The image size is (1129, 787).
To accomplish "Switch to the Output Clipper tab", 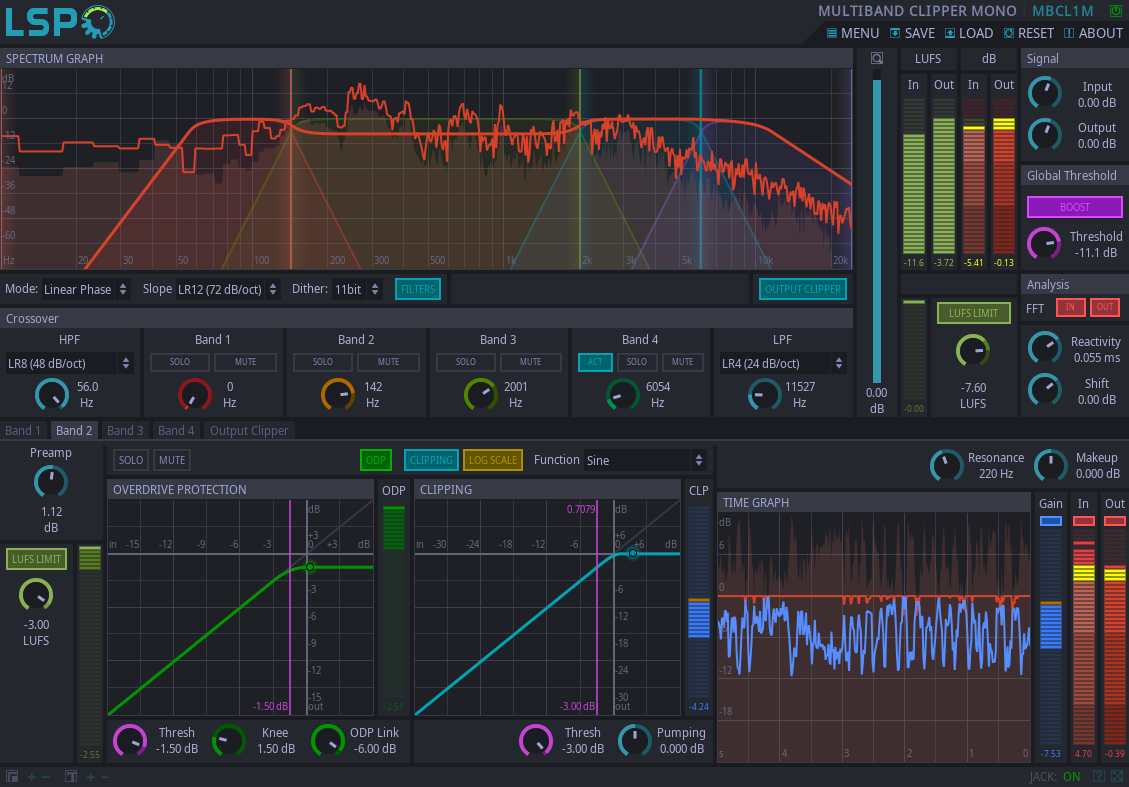I will coord(249,431).
